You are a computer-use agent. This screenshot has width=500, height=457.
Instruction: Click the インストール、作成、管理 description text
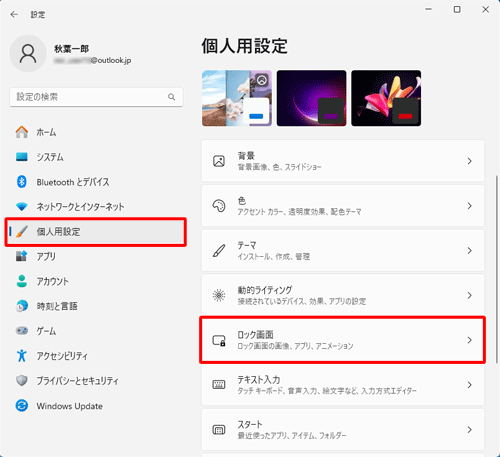[x=274, y=256]
